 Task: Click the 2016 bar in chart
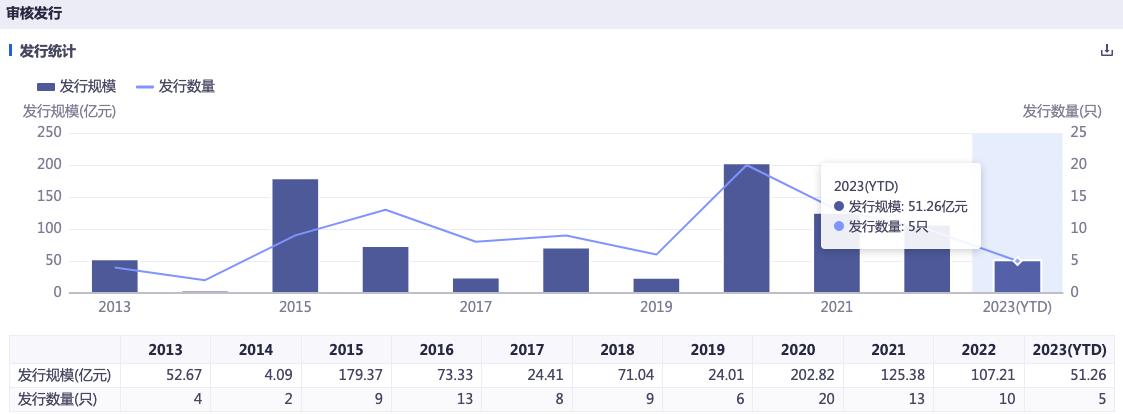(x=385, y=269)
